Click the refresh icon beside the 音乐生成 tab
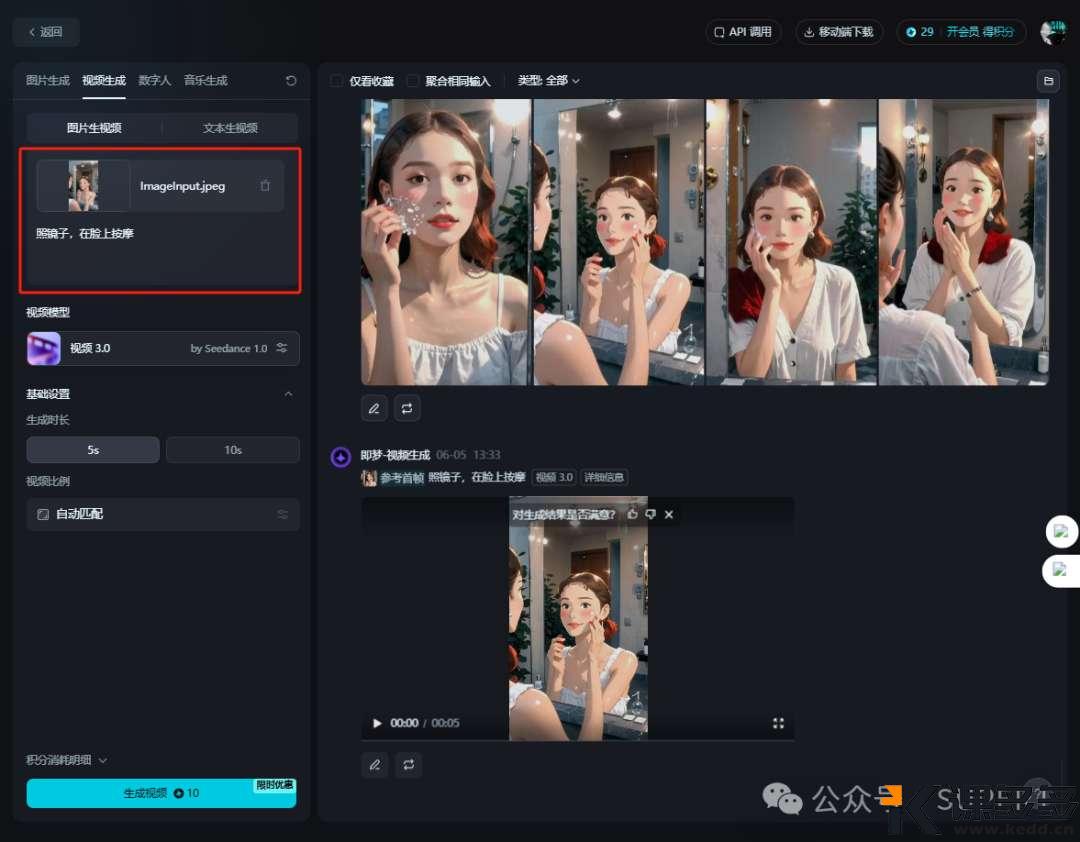 click(x=291, y=81)
